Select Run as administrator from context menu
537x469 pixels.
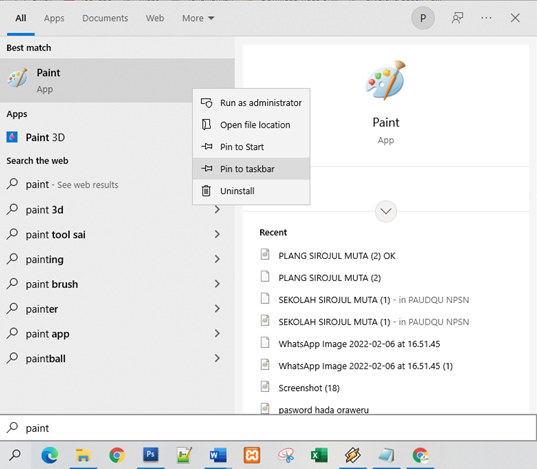pyautogui.click(x=251, y=103)
